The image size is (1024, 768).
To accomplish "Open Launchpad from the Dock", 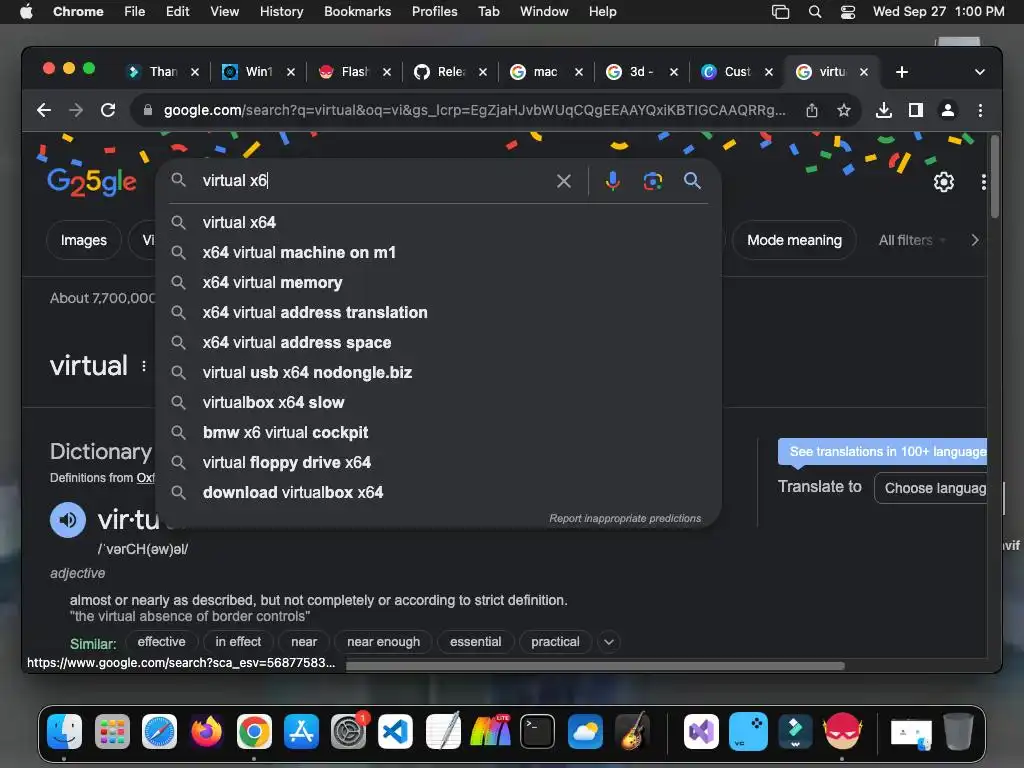I will [x=112, y=731].
